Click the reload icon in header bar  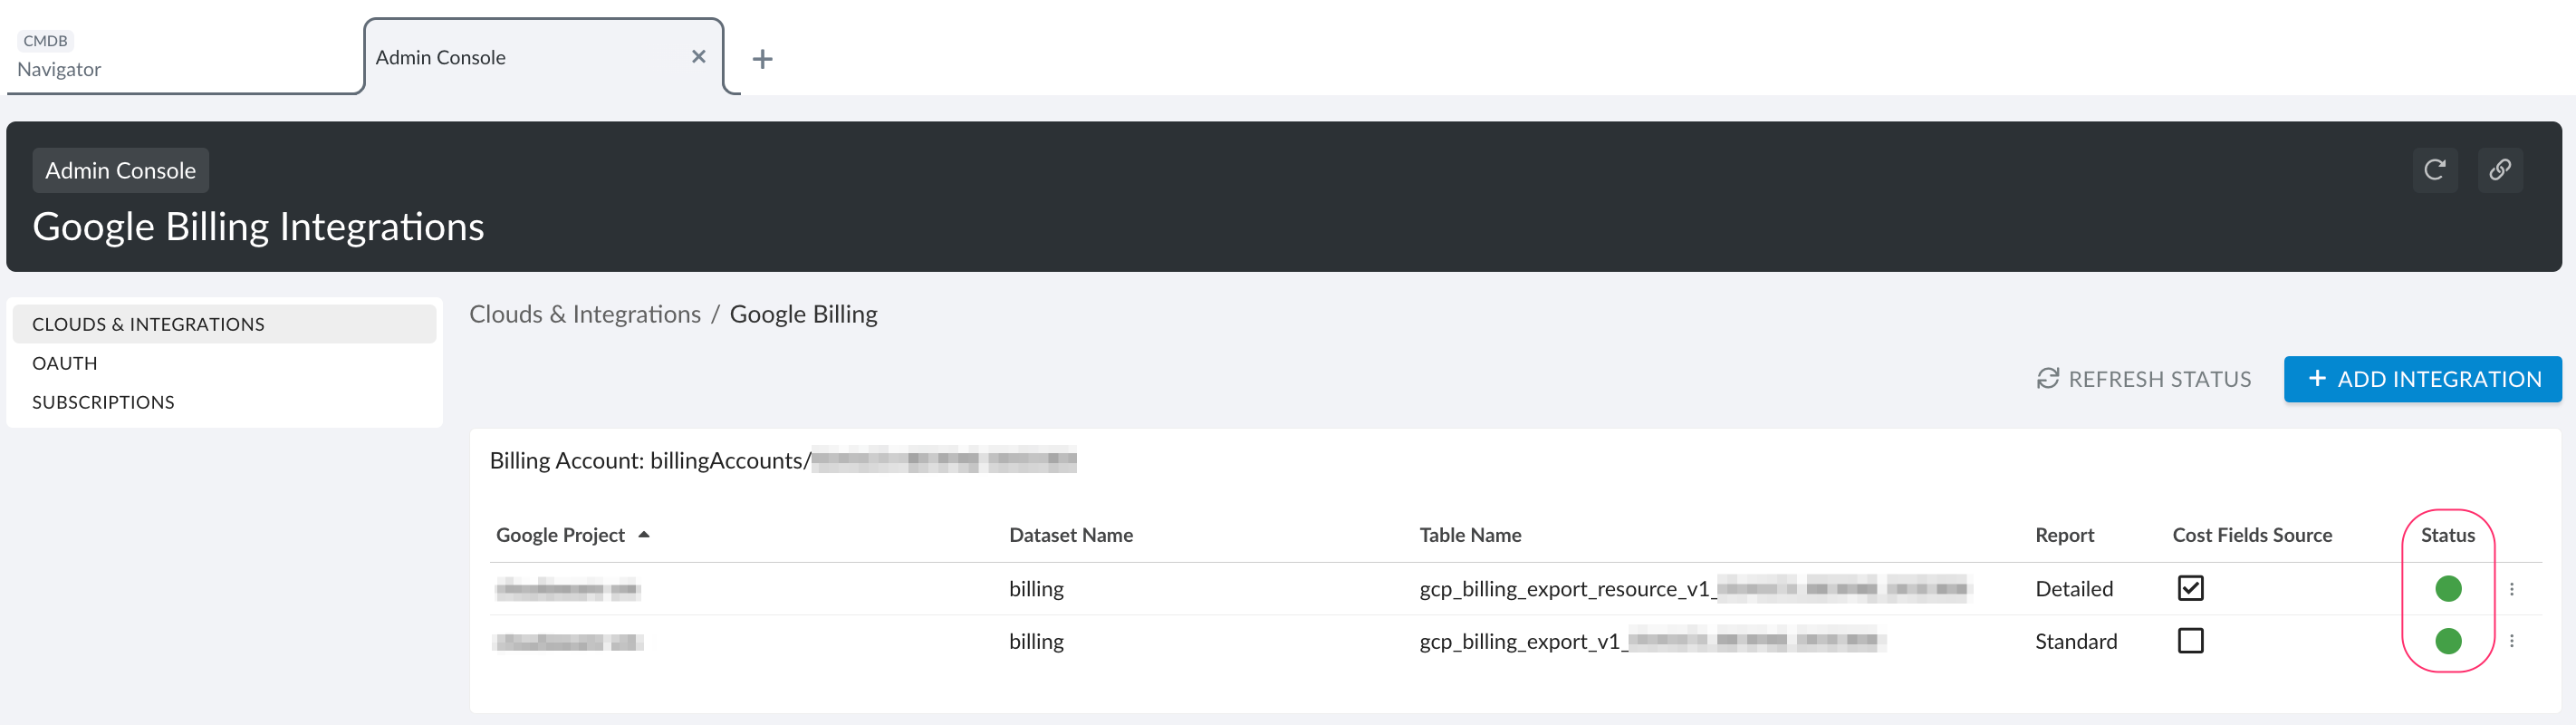tap(2434, 170)
